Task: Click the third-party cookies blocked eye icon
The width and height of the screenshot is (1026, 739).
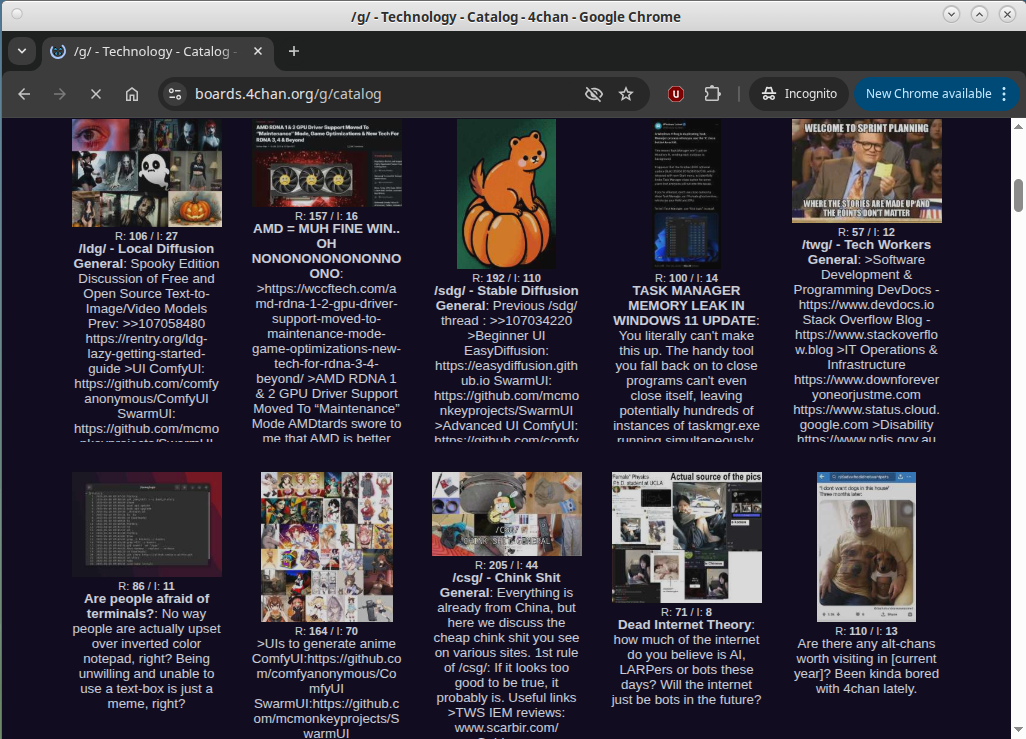Action: (x=593, y=94)
